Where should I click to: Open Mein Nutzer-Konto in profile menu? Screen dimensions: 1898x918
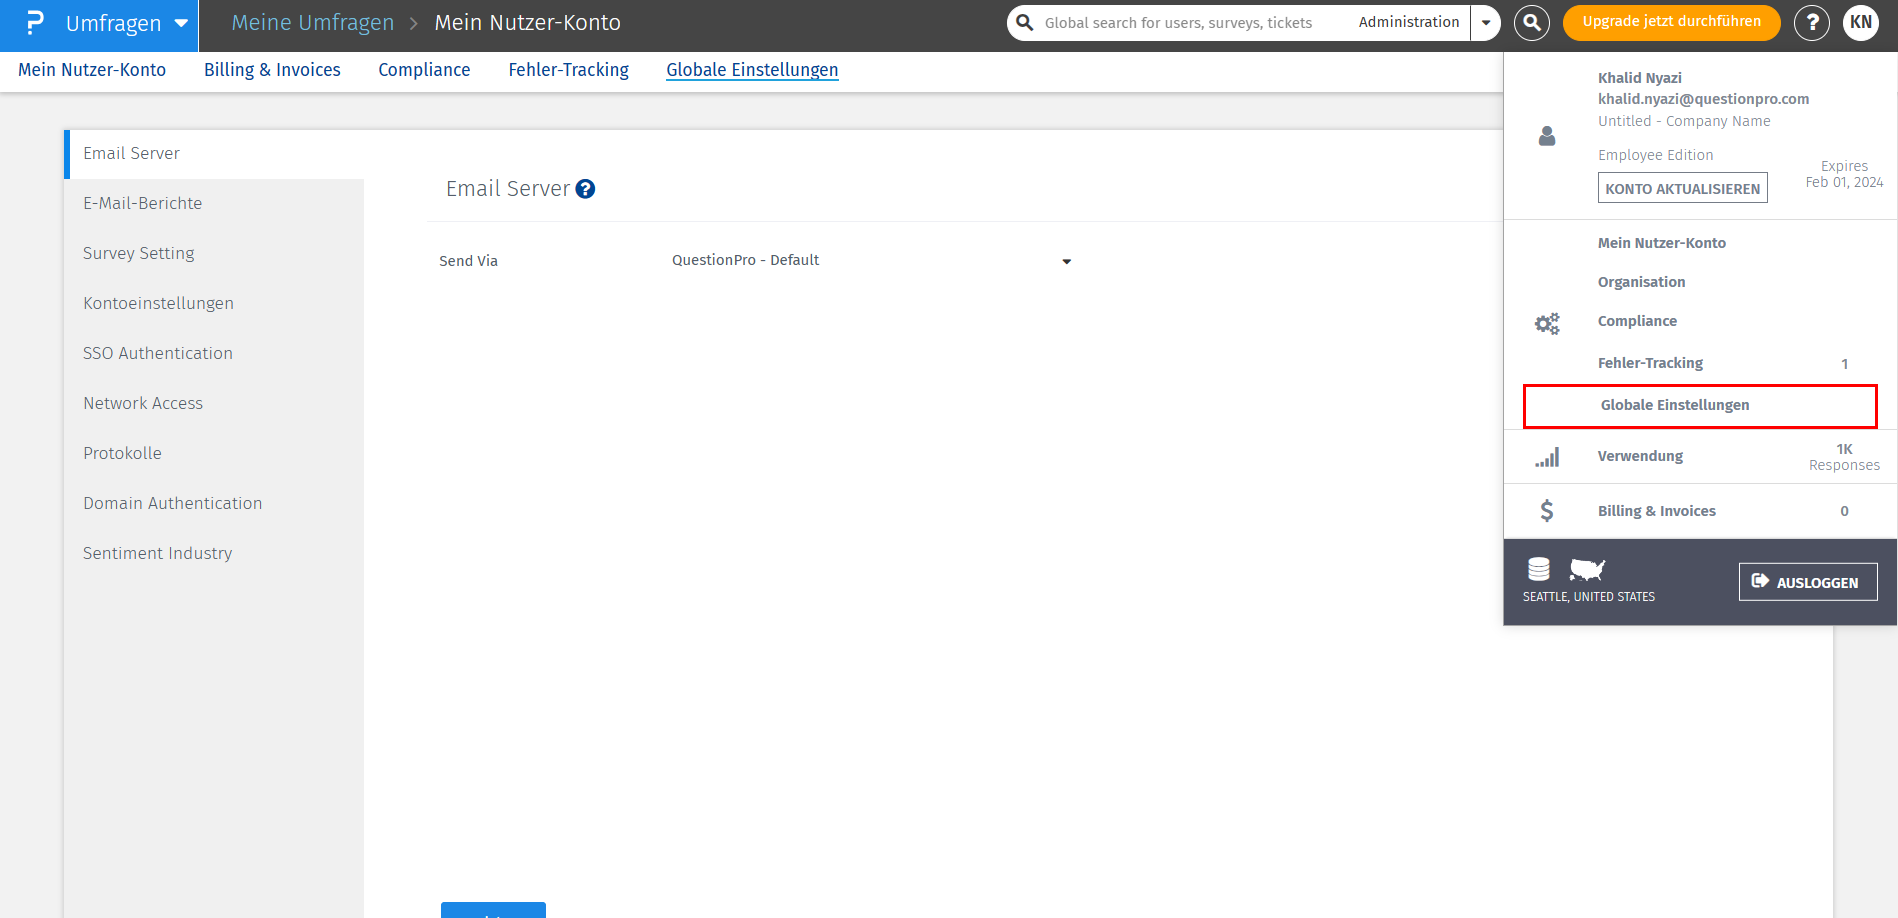1661,243
